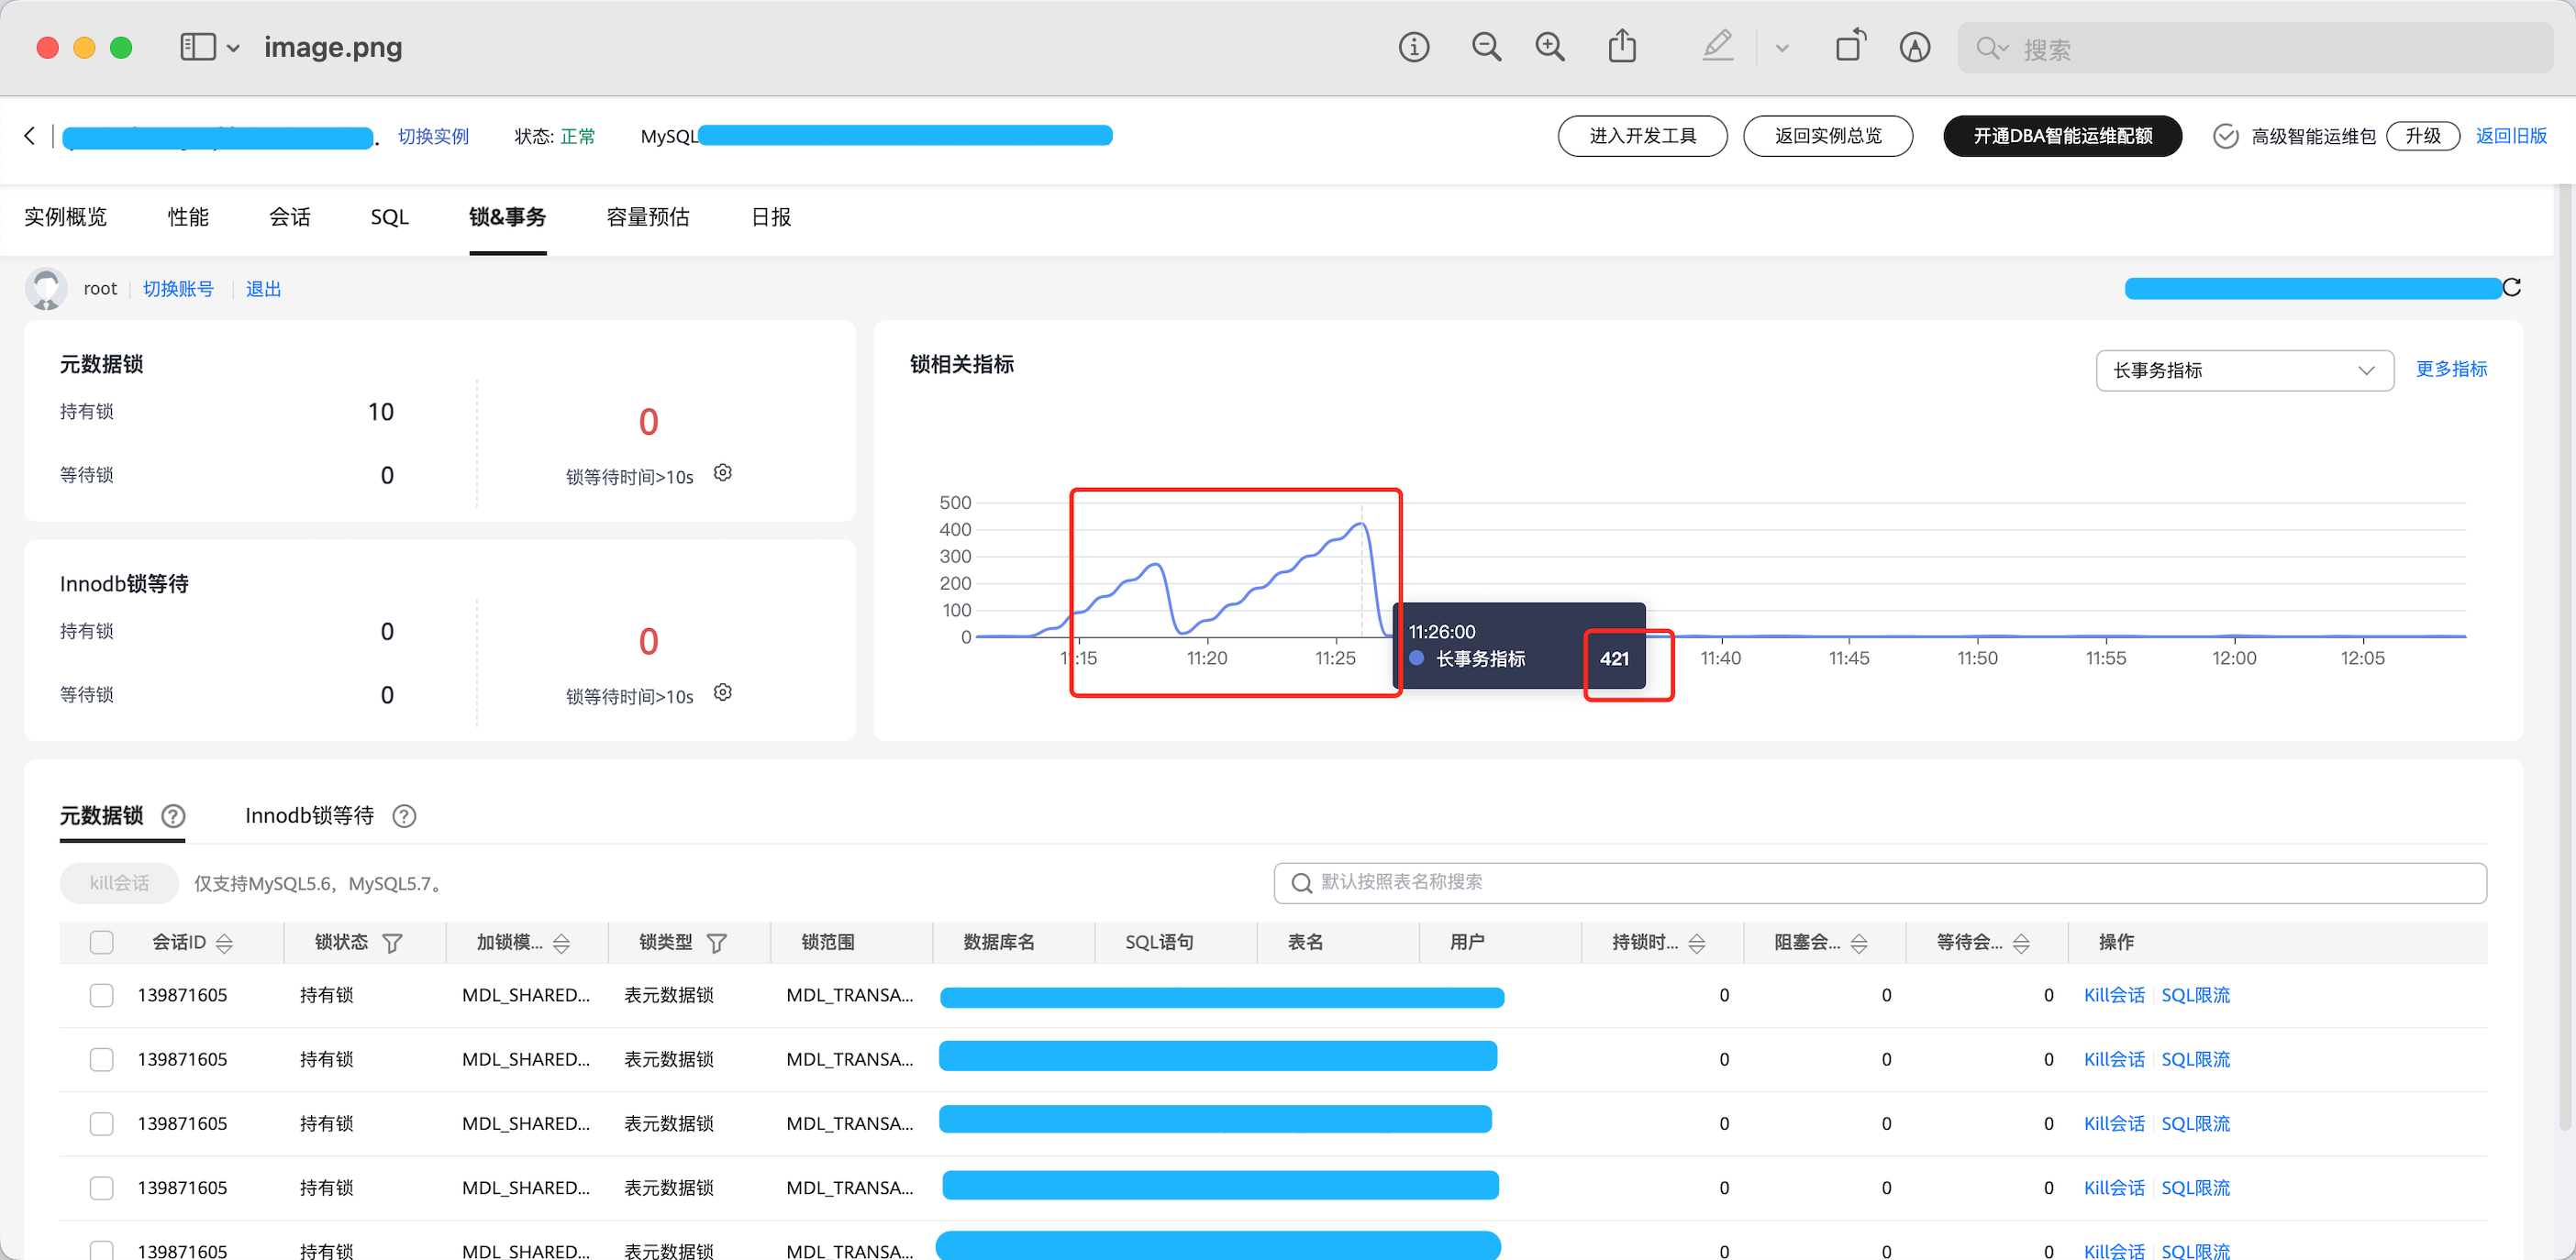2576x1260 pixels.
Task: Expand the Preview sidebar view menu chevron
Action: (x=233, y=48)
